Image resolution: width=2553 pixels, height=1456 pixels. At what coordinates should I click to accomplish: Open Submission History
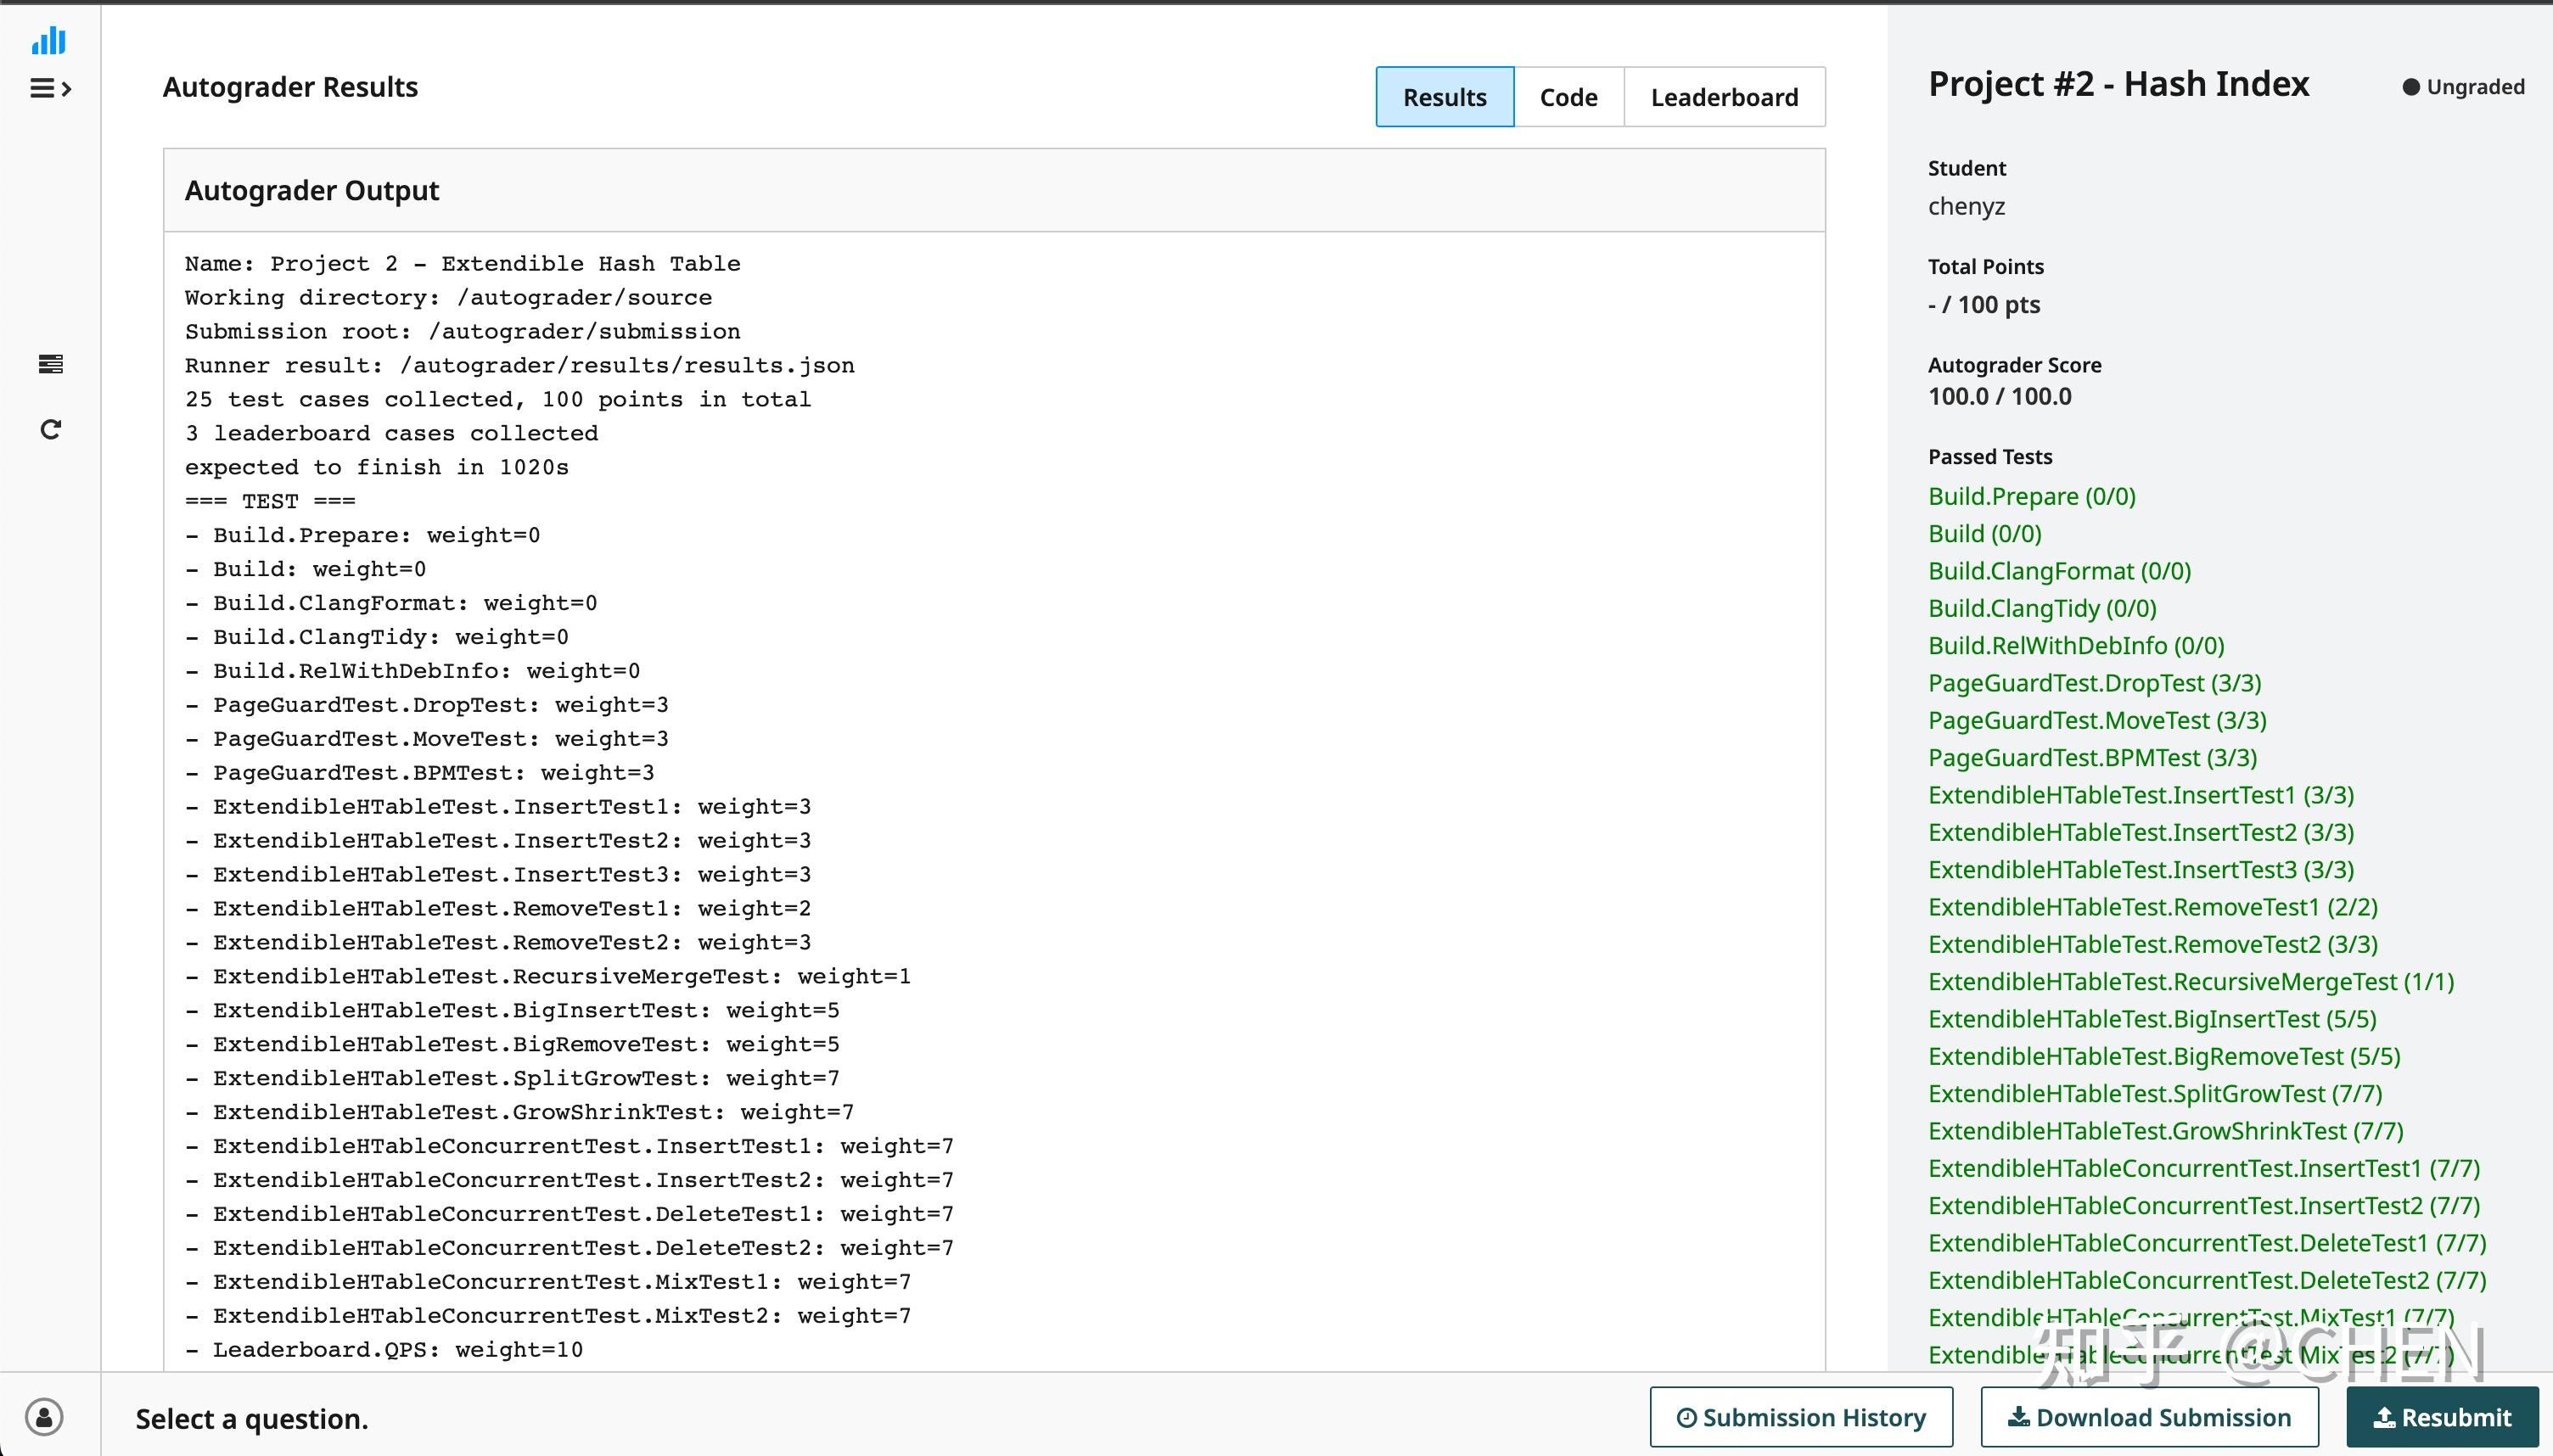[1802, 1416]
